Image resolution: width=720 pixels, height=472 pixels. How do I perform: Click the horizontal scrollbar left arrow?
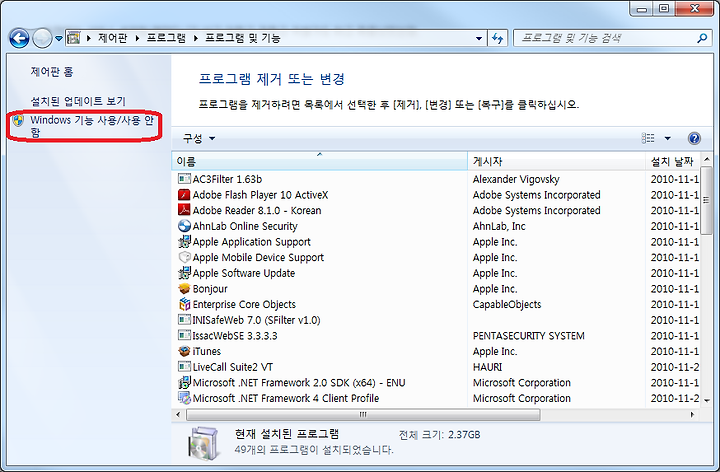pyautogui.click(x=179, y=415)
